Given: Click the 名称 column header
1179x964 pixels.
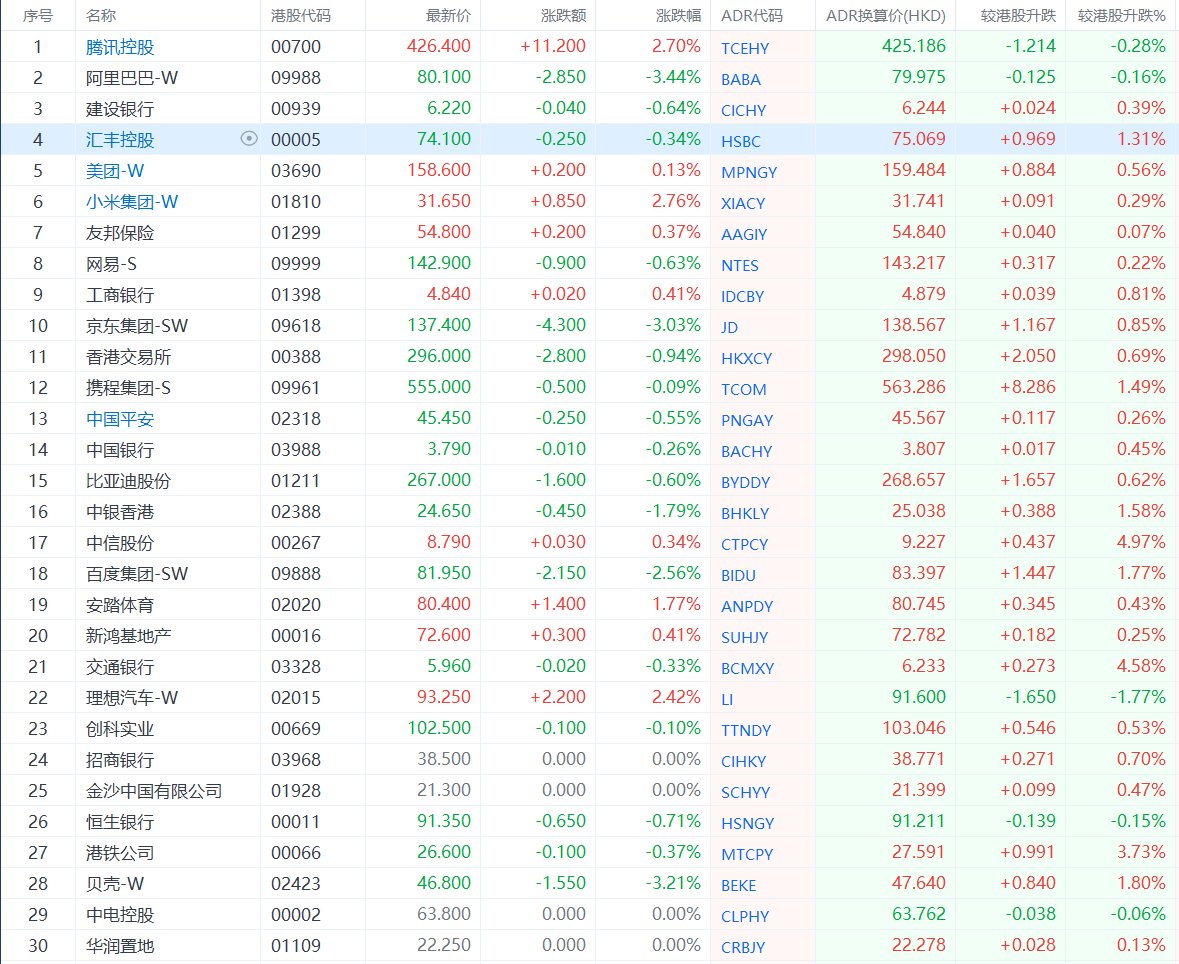Looking at the screenshot, I should (x=101, y=16).
